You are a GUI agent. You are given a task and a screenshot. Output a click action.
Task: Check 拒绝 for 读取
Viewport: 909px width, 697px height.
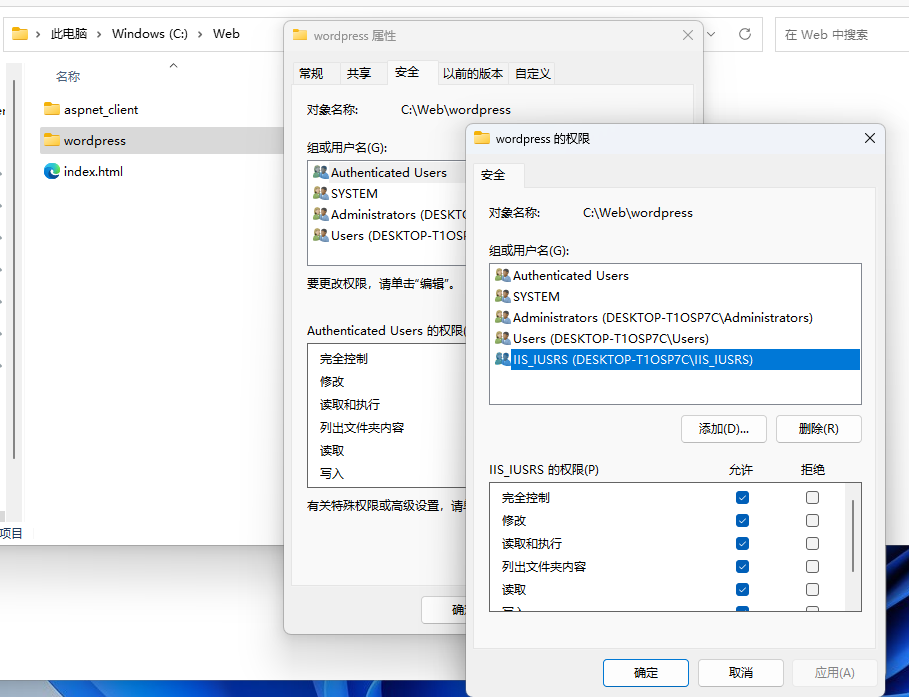coord(812,589)
